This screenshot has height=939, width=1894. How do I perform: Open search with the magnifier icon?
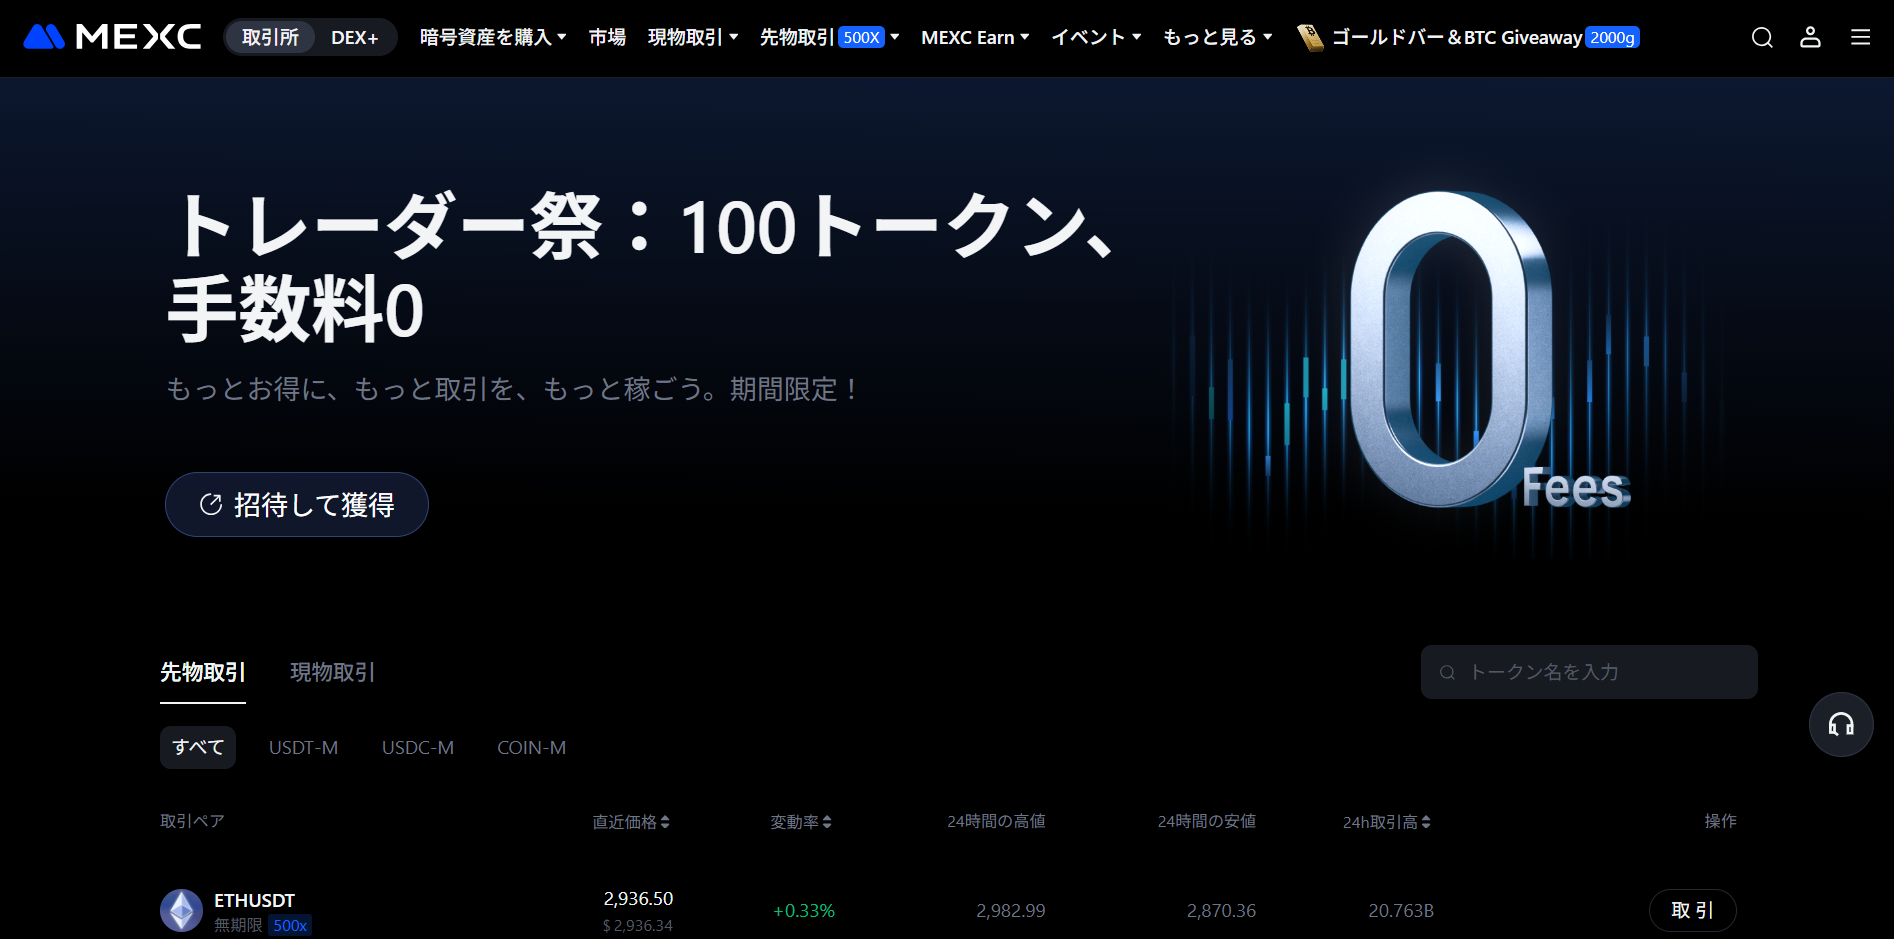(x=1761, y=37)
